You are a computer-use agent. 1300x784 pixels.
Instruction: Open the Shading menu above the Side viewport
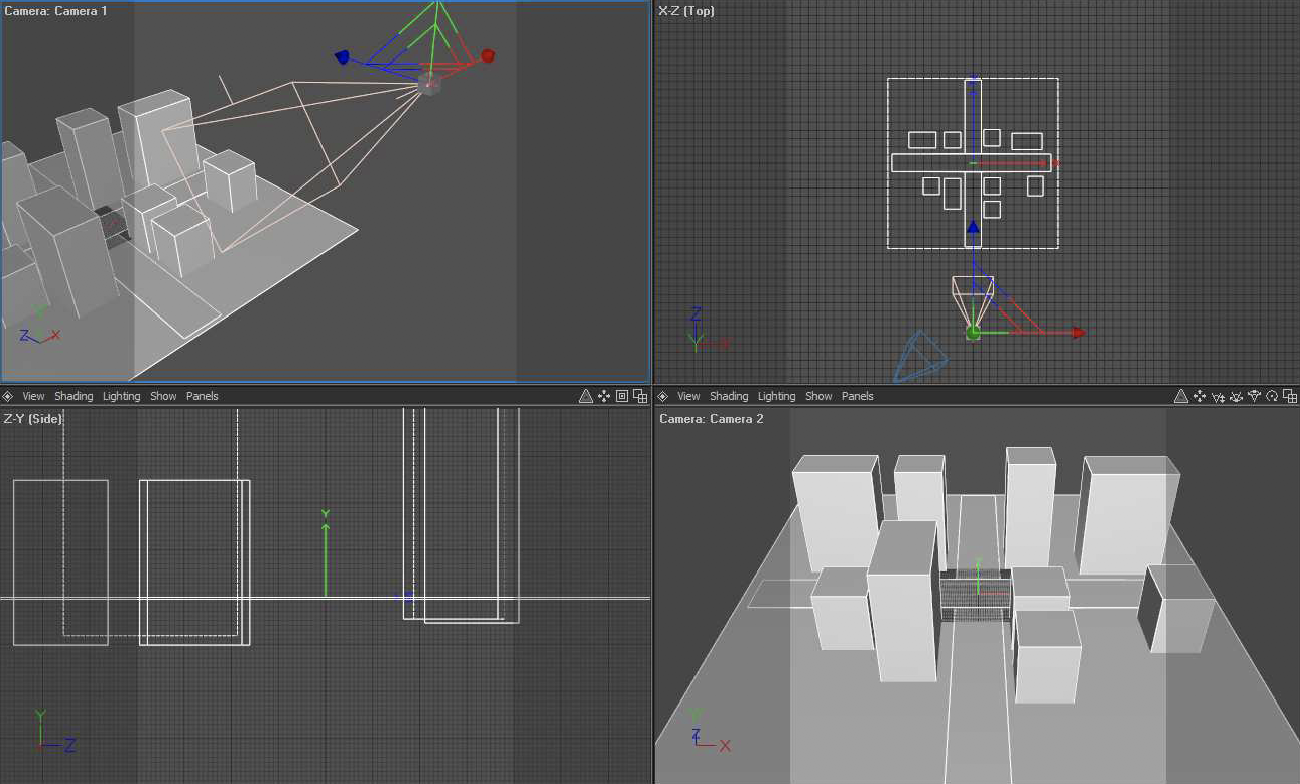pos(73,396)
